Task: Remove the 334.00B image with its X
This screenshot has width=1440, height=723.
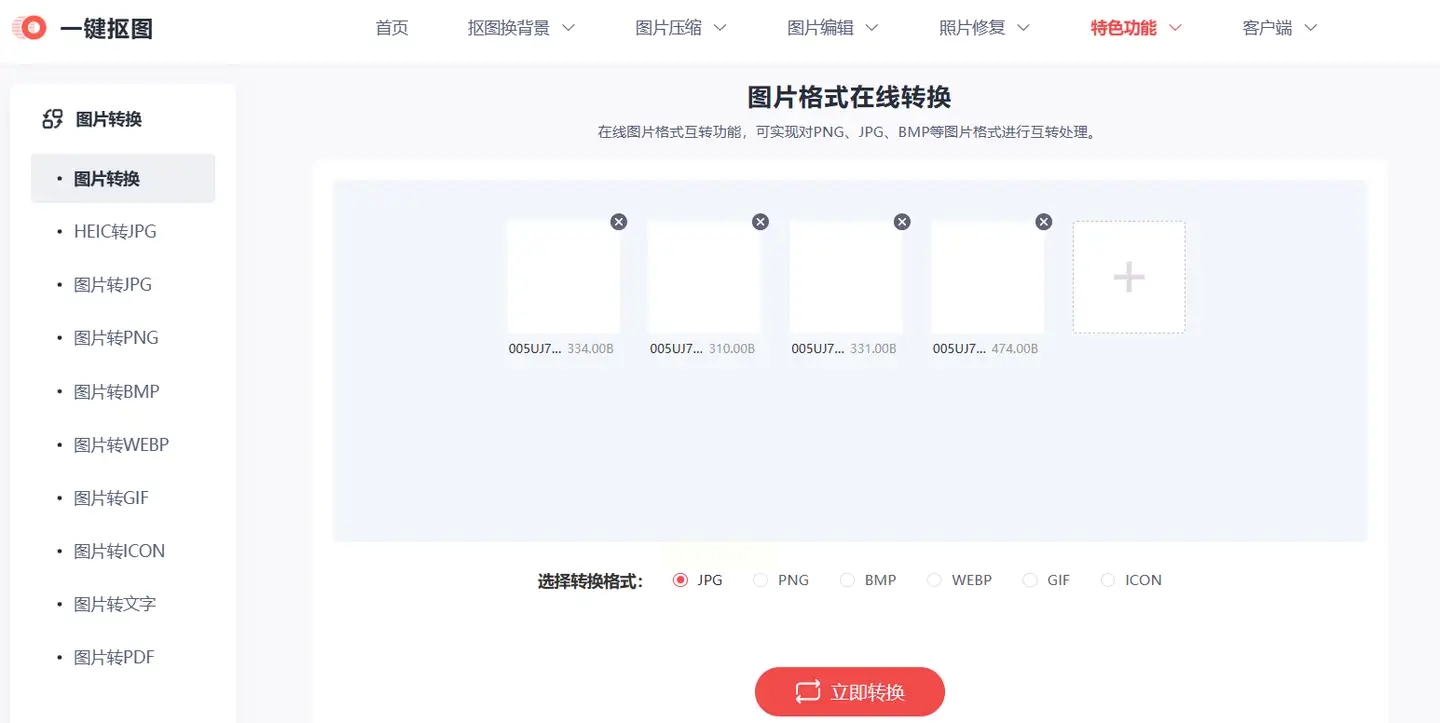Action: [x=619, y=222]
